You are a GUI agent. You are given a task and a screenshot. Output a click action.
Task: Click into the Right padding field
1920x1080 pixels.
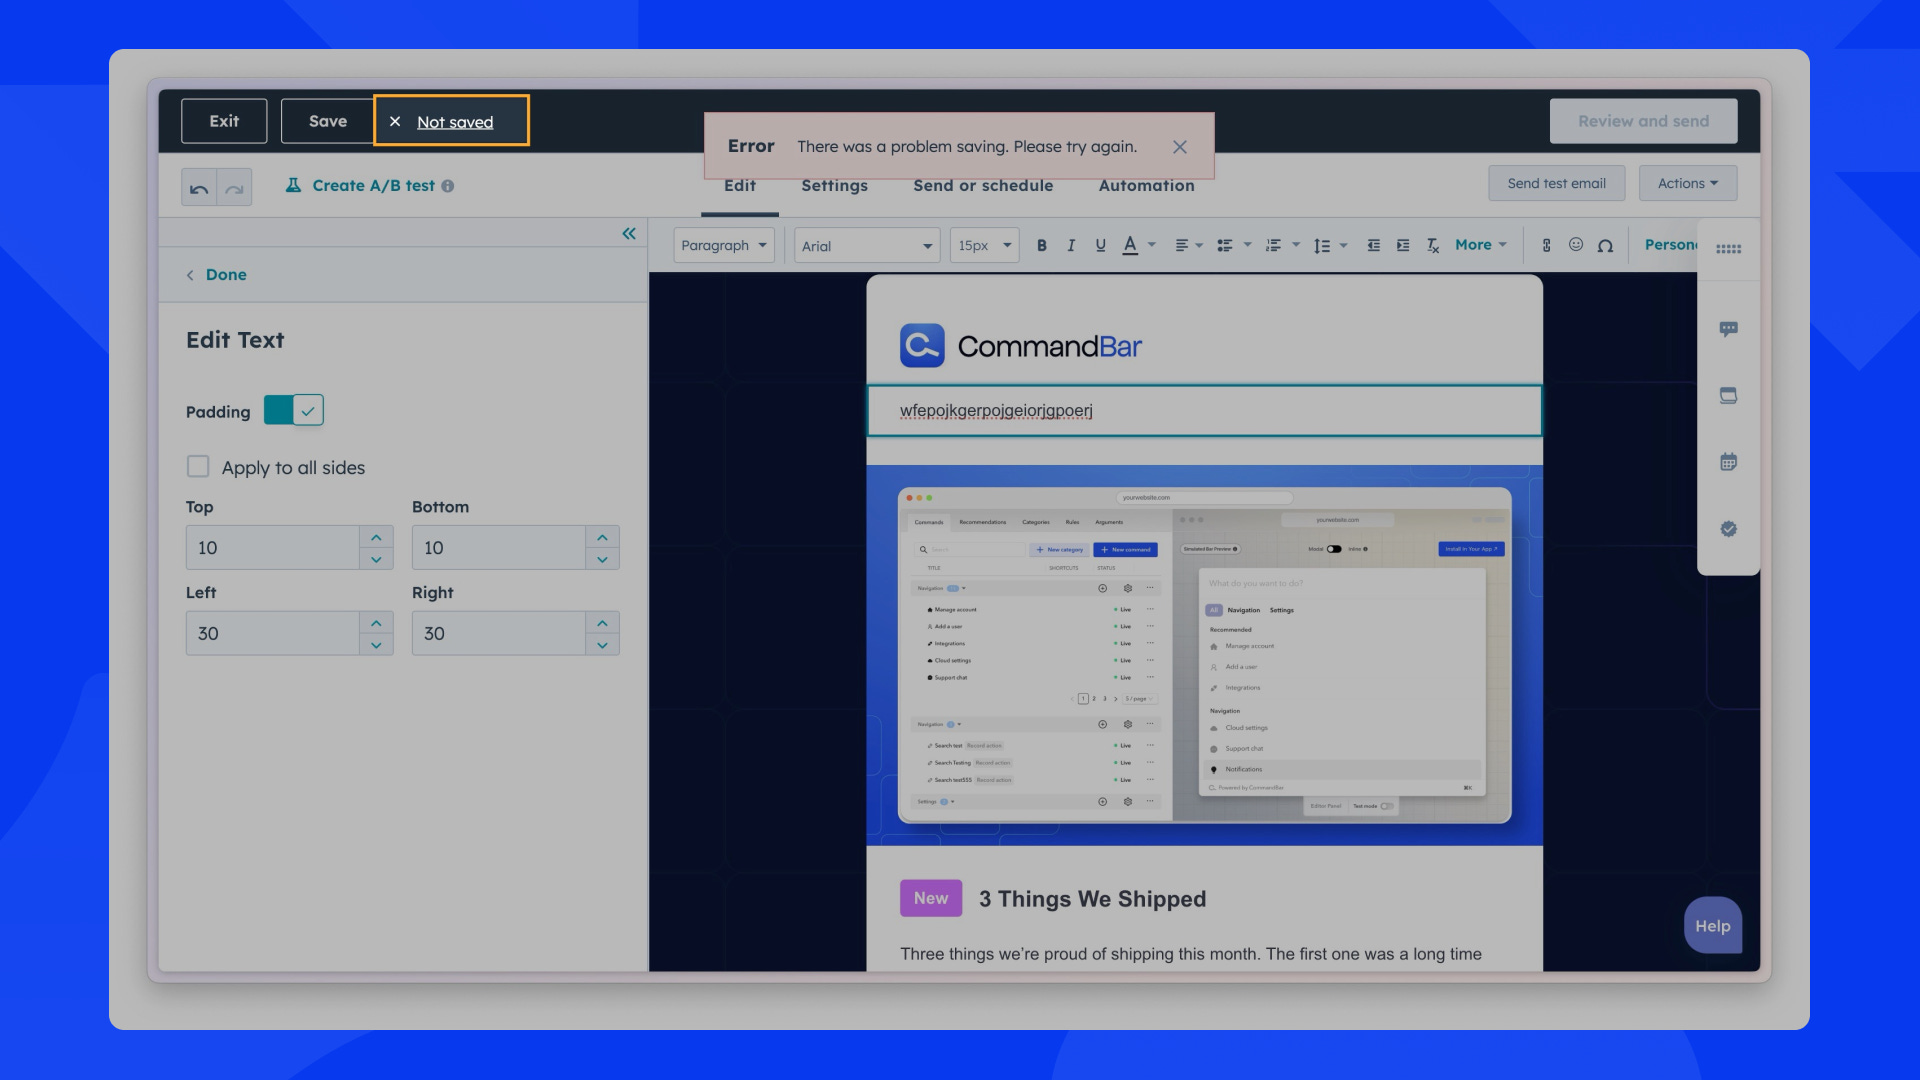click(499, 634)
